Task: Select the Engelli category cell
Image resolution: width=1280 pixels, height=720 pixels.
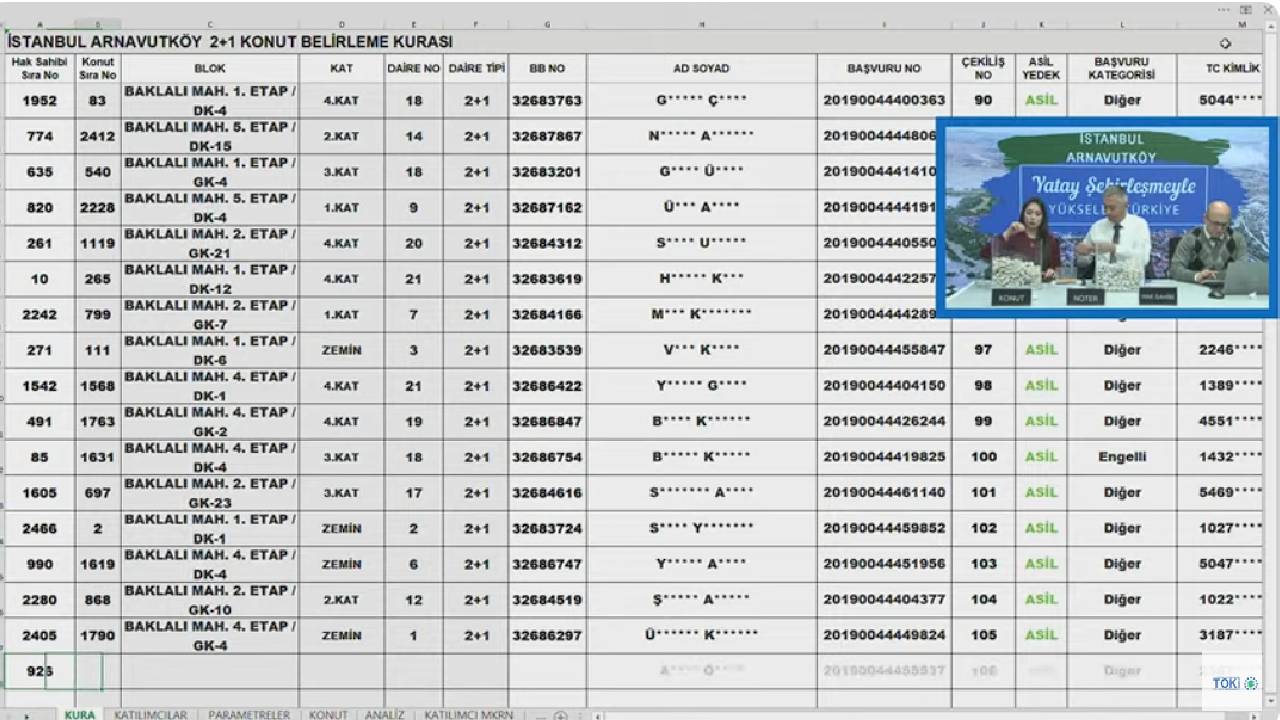Action: (x=1121, y=457)
